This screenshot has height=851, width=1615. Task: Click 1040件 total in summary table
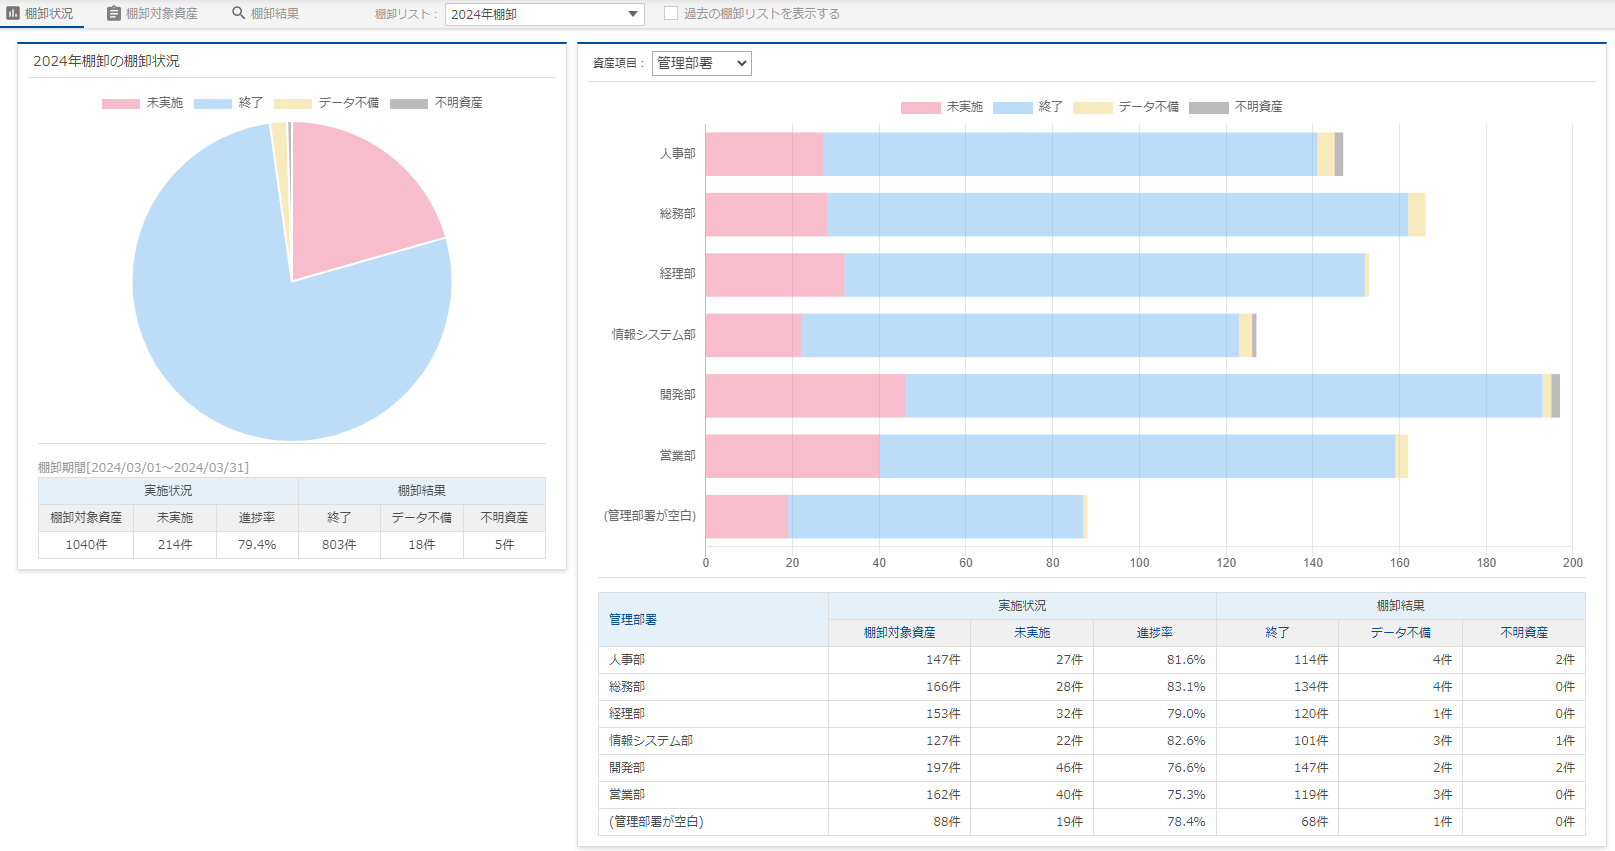pyautogui.click(x=86, y=545)
